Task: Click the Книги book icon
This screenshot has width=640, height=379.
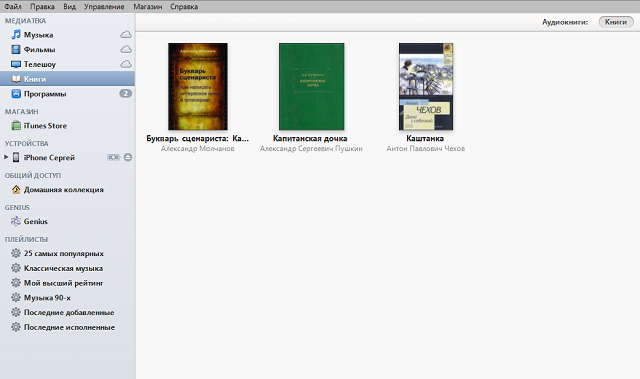Action: (16, 79)
